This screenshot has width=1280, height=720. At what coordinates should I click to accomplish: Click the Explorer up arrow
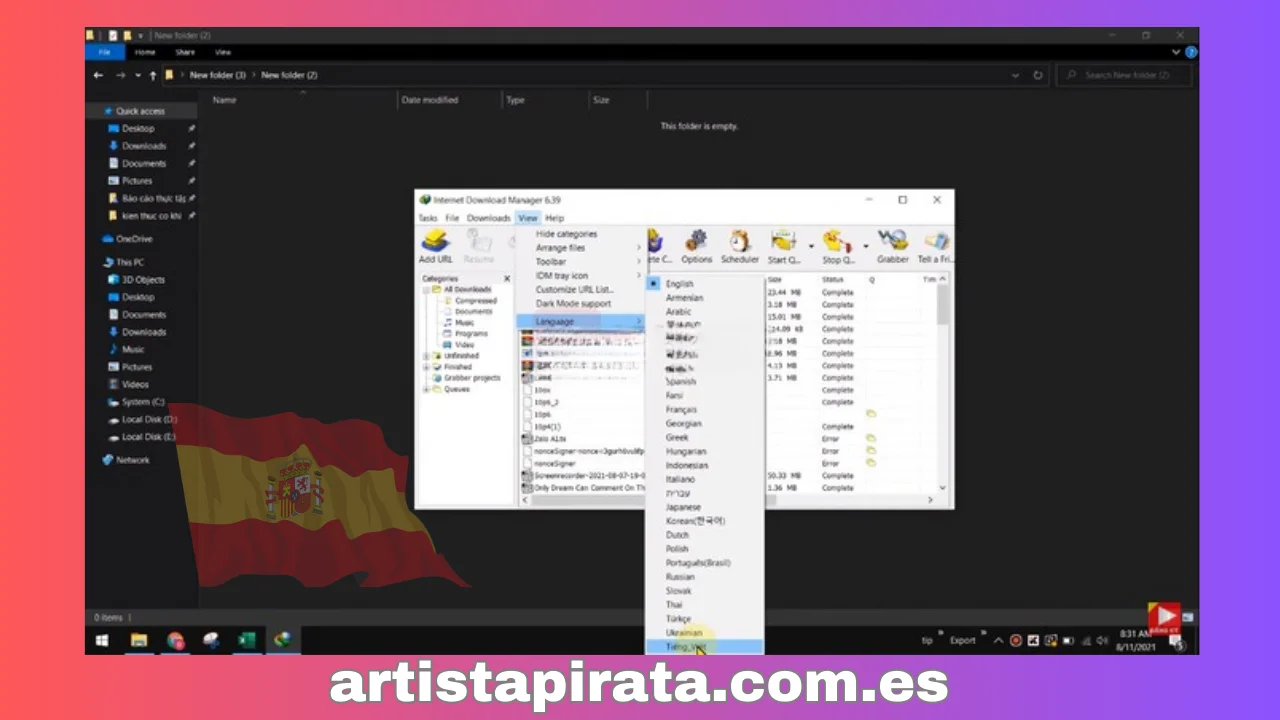pos(152,75)
